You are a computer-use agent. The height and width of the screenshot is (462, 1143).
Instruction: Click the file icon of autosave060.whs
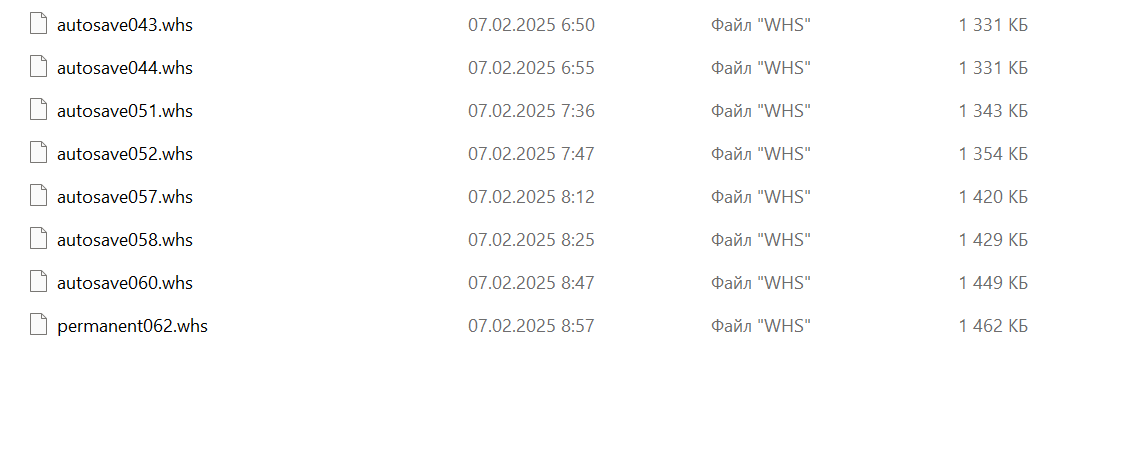click(x=39, y=282)
